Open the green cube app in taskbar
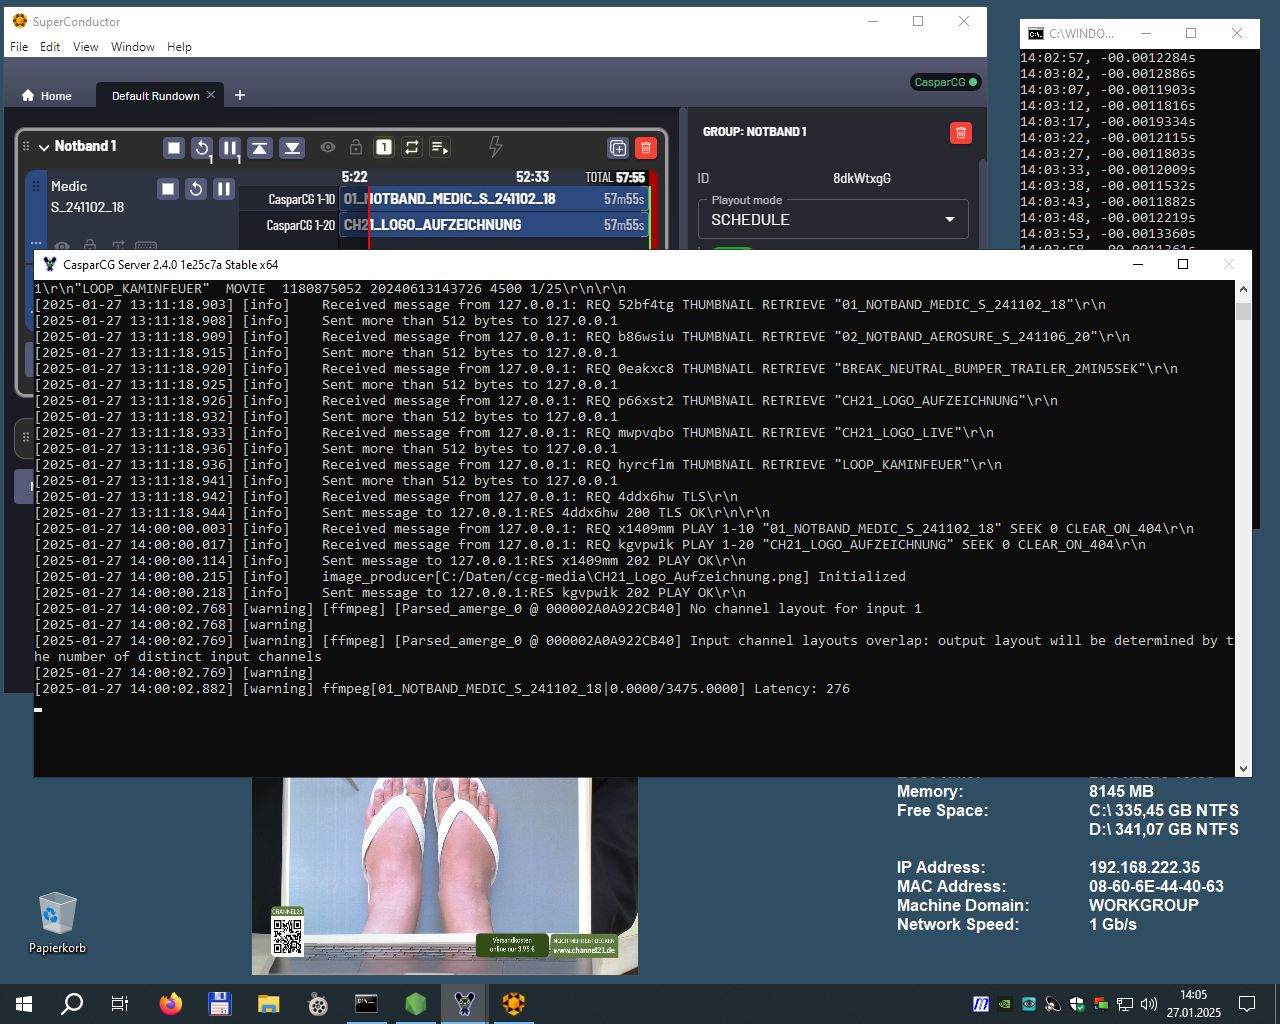The height and width of the screenshot is (1024, 1280). tap(416, 1004)
